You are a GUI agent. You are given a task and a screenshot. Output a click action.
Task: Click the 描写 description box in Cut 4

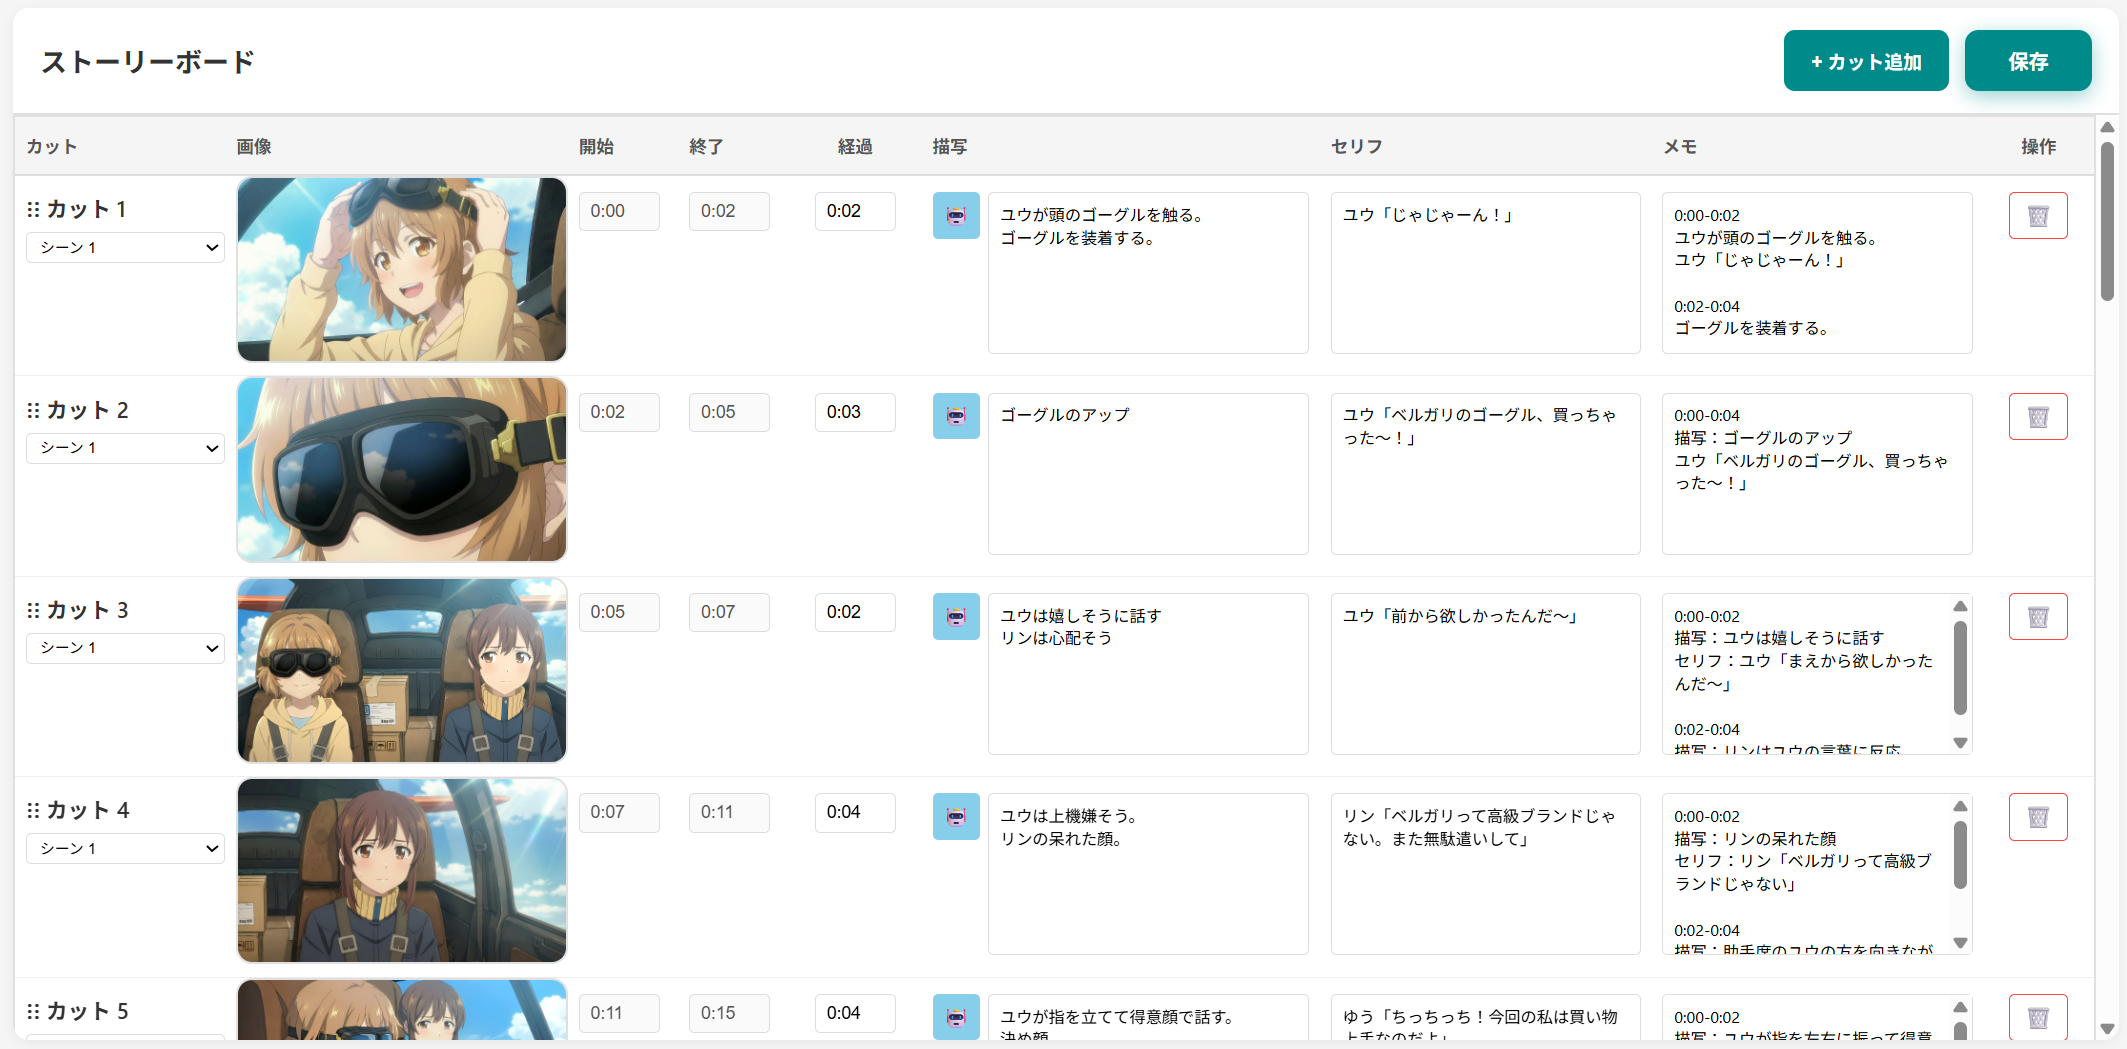[1147, 873]
